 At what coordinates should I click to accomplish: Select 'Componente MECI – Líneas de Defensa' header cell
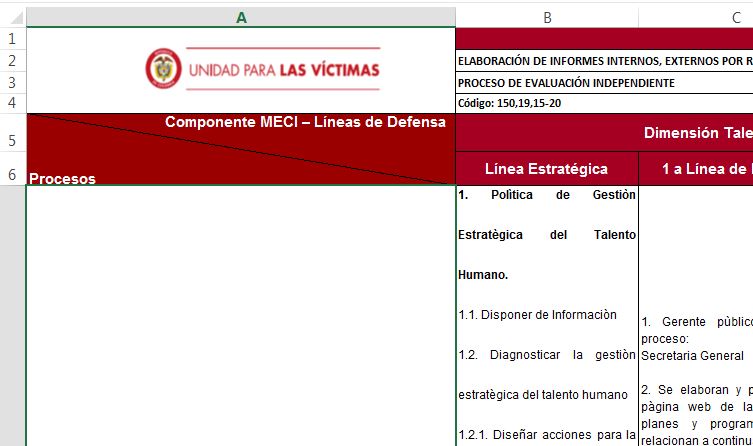click(x=241, y=149)
